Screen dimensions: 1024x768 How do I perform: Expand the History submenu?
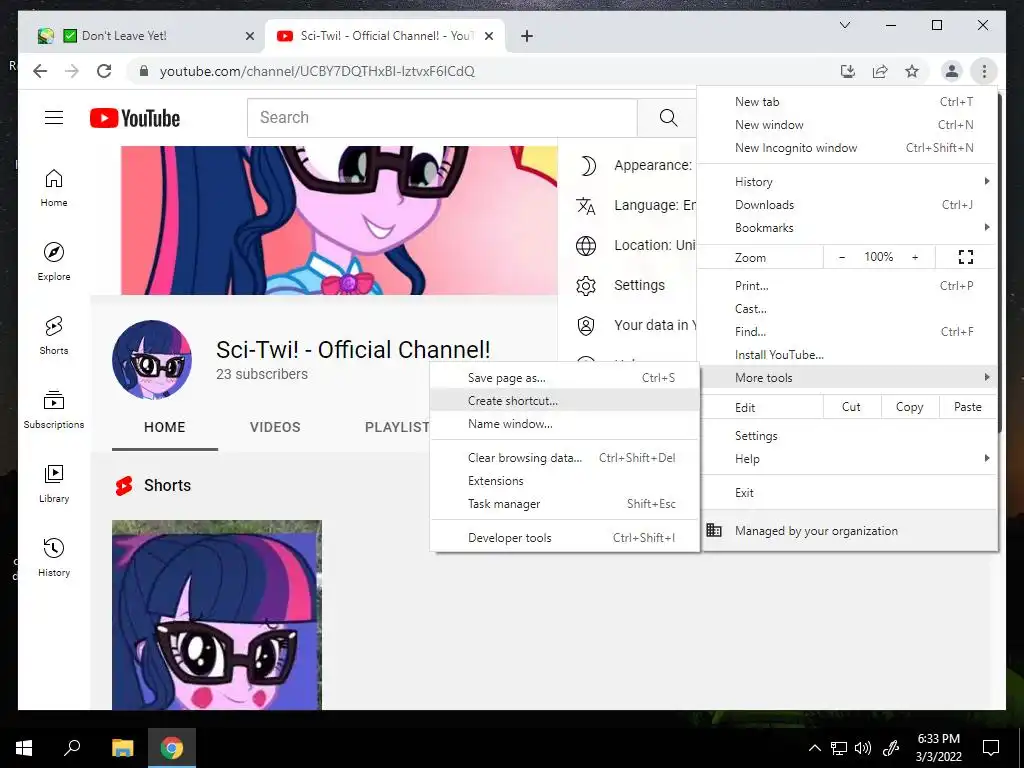tap(847, 182)
